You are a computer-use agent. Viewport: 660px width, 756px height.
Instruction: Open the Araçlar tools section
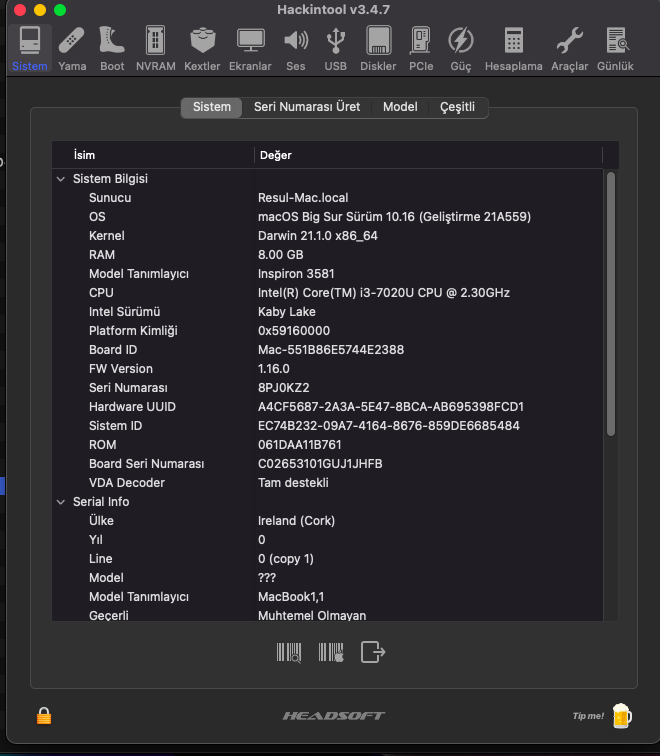[569, 49]
